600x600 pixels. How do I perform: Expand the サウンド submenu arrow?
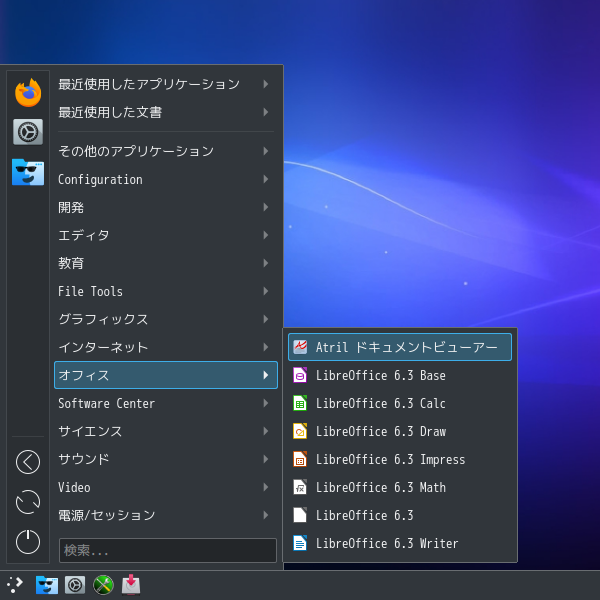pyautogui.click(x=266, y=459)
